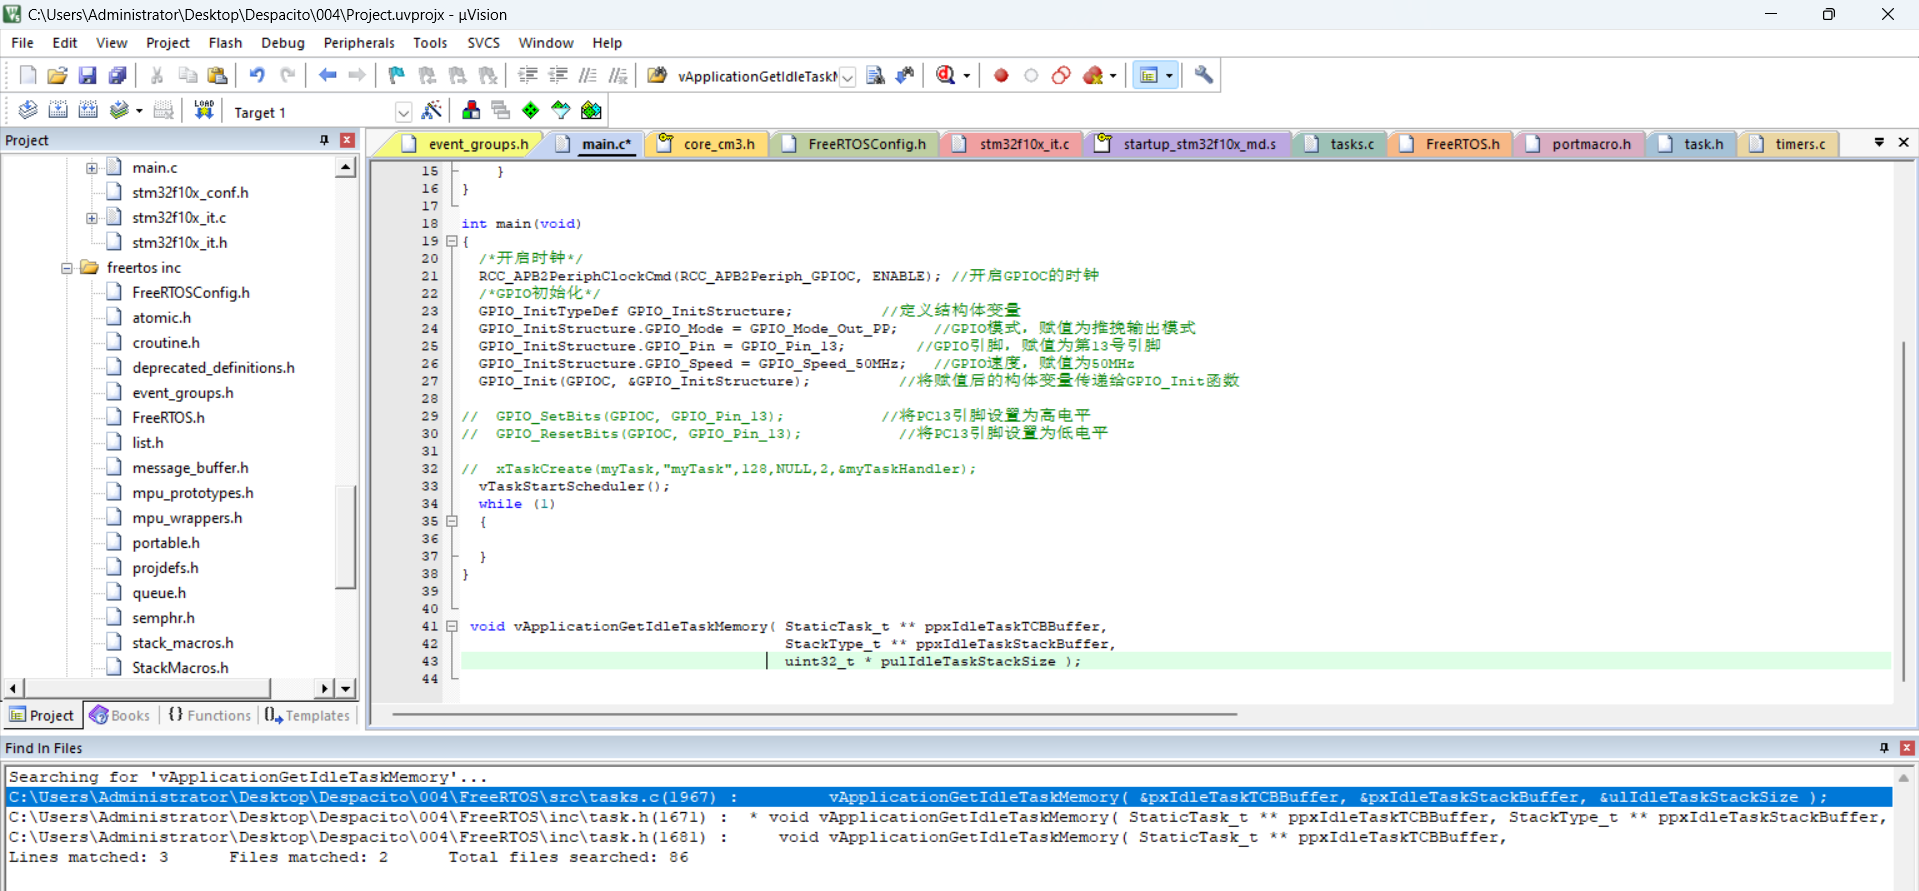
Task: Open a file using the folder icon
Action: [x=58, y=75]
